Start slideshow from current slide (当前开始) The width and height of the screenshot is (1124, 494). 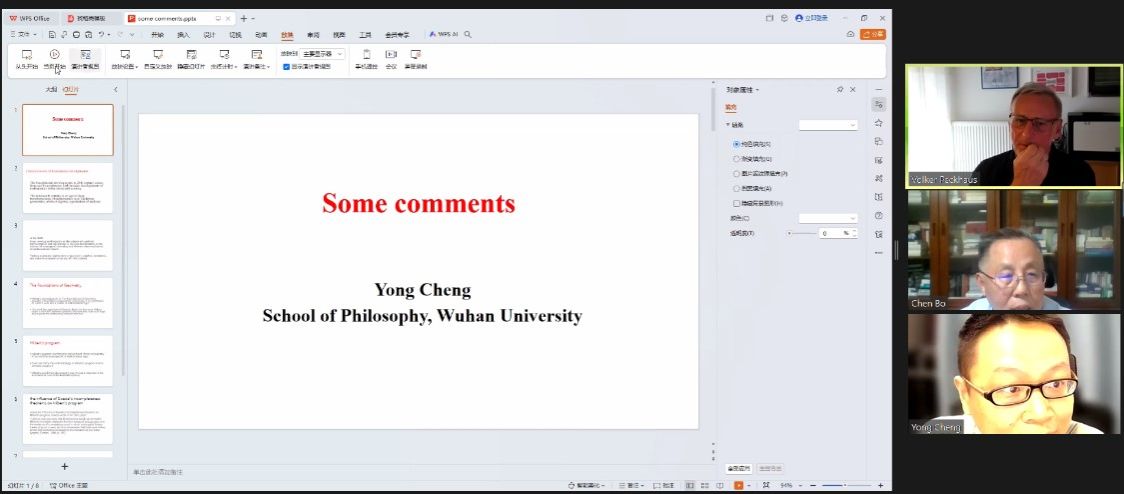pos(55,59)
